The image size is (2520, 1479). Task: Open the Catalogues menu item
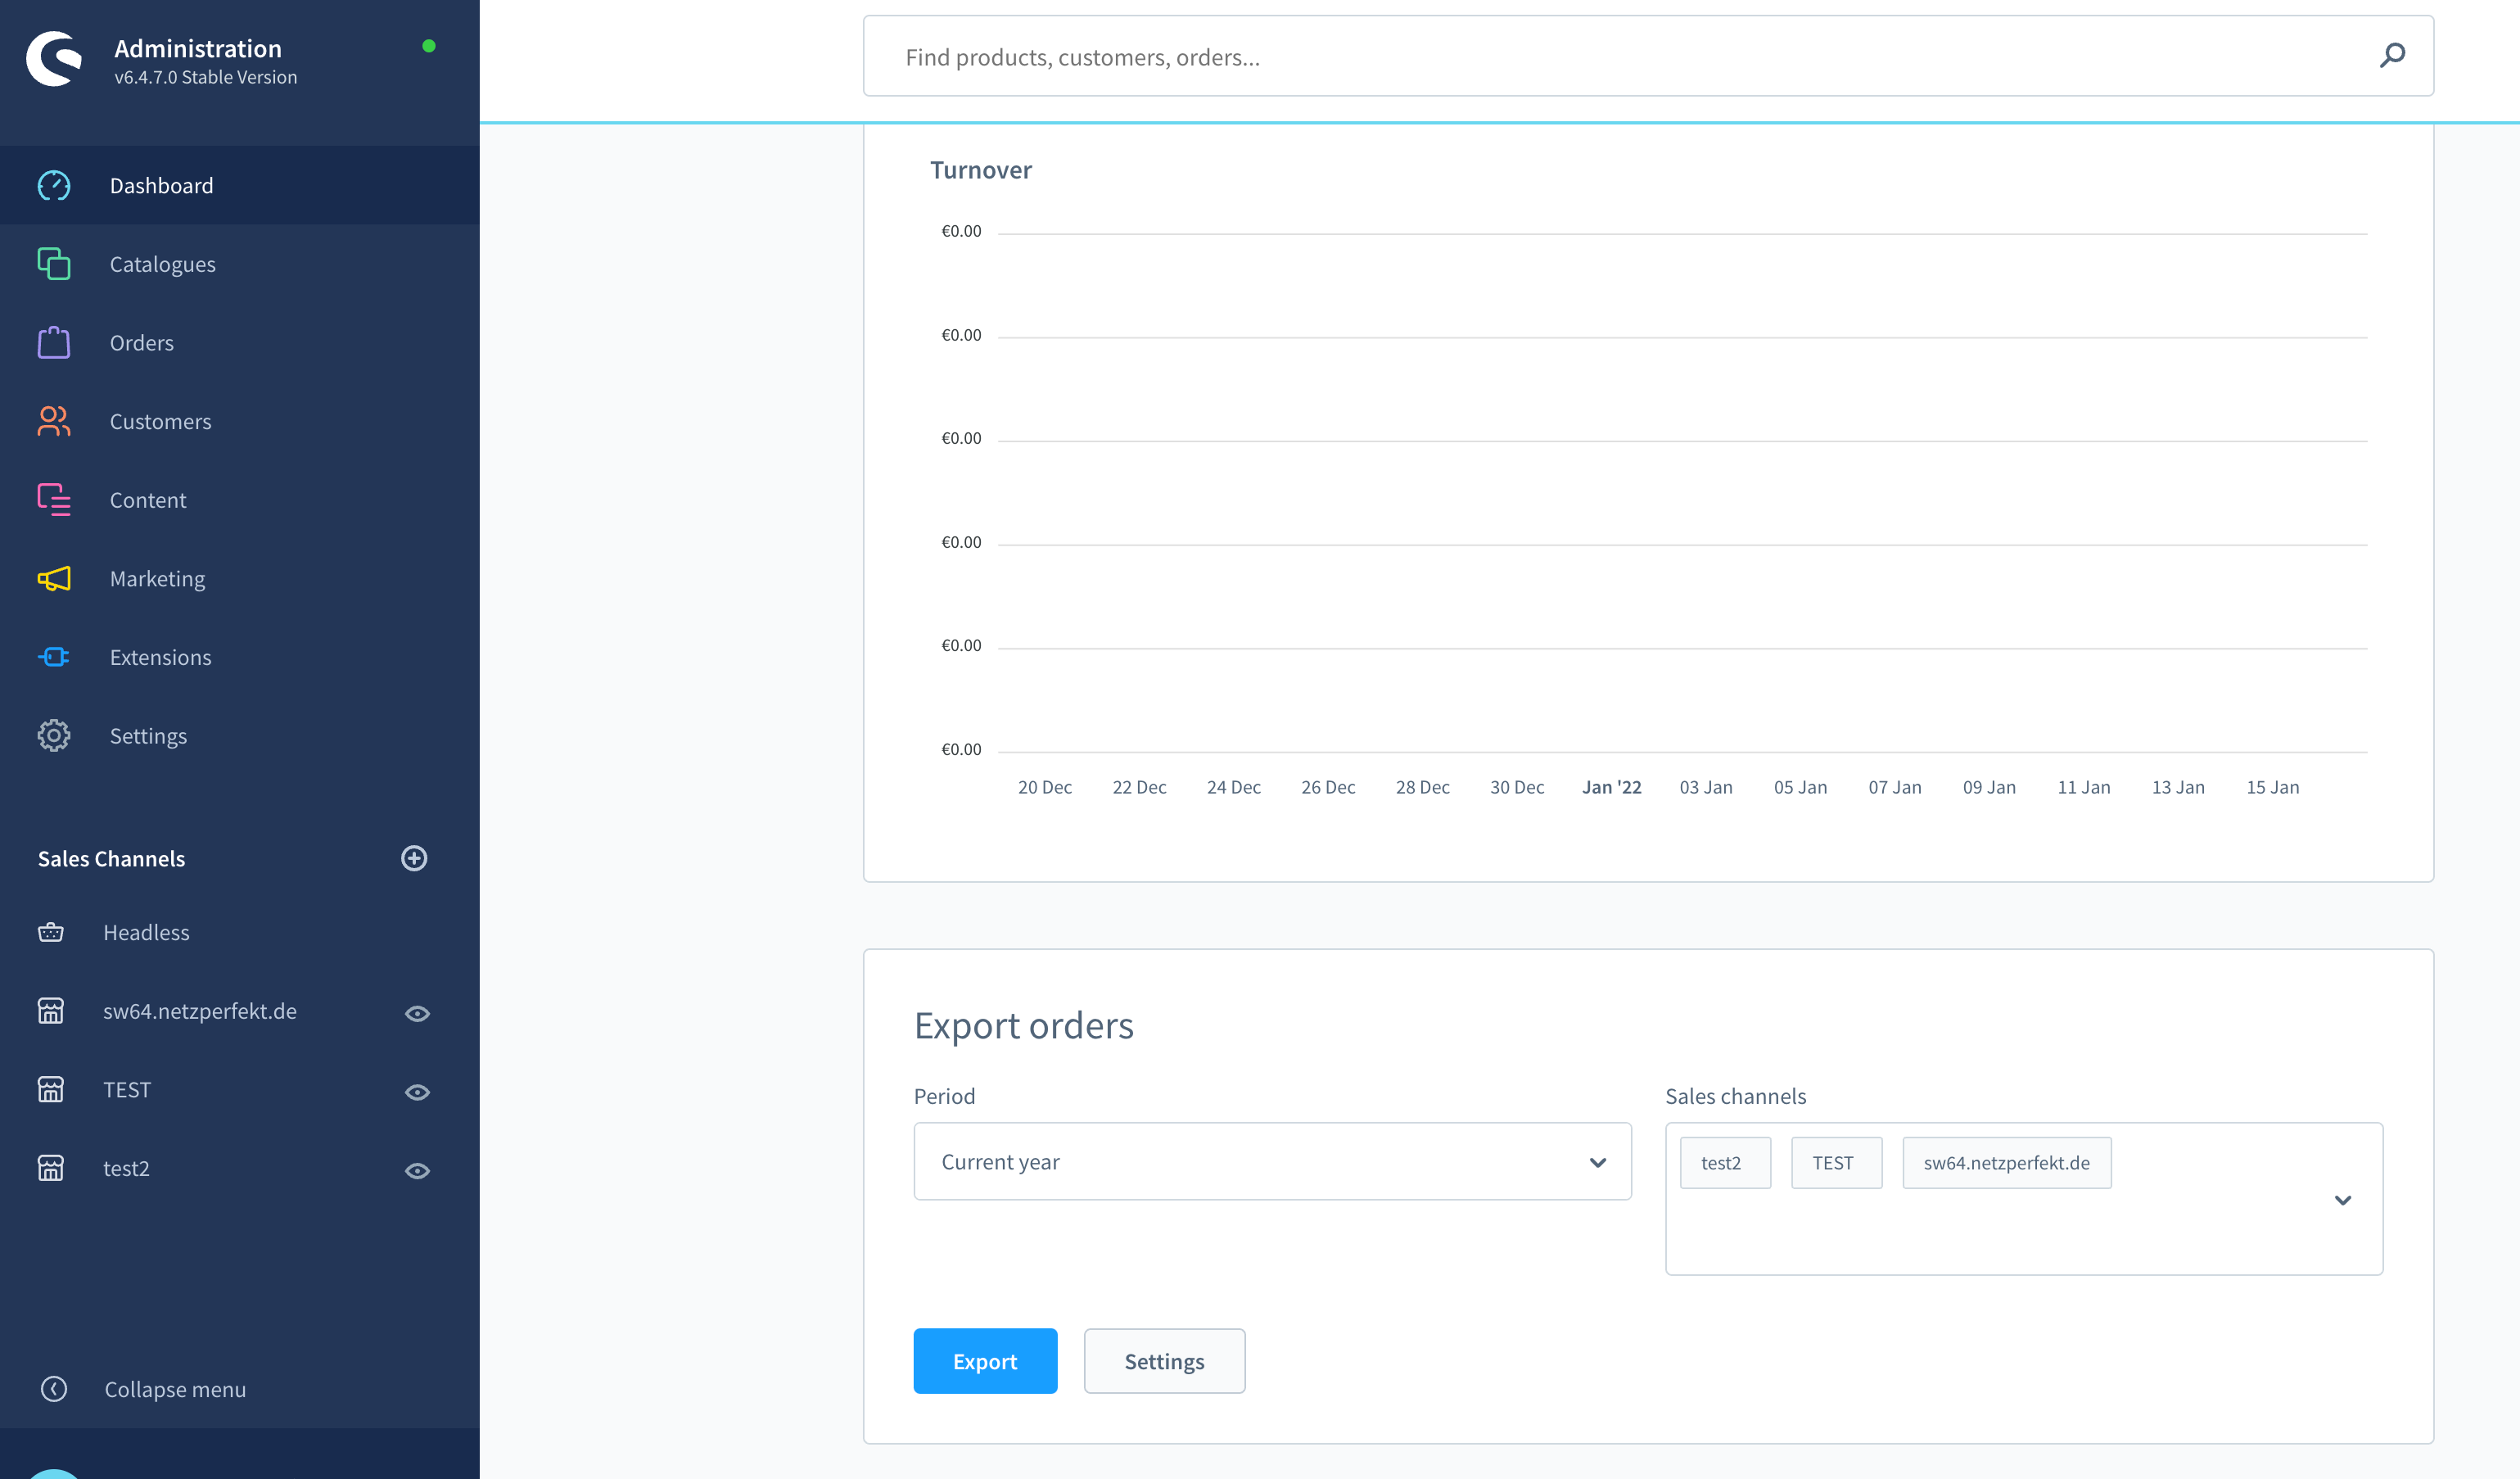click(240, 264)
